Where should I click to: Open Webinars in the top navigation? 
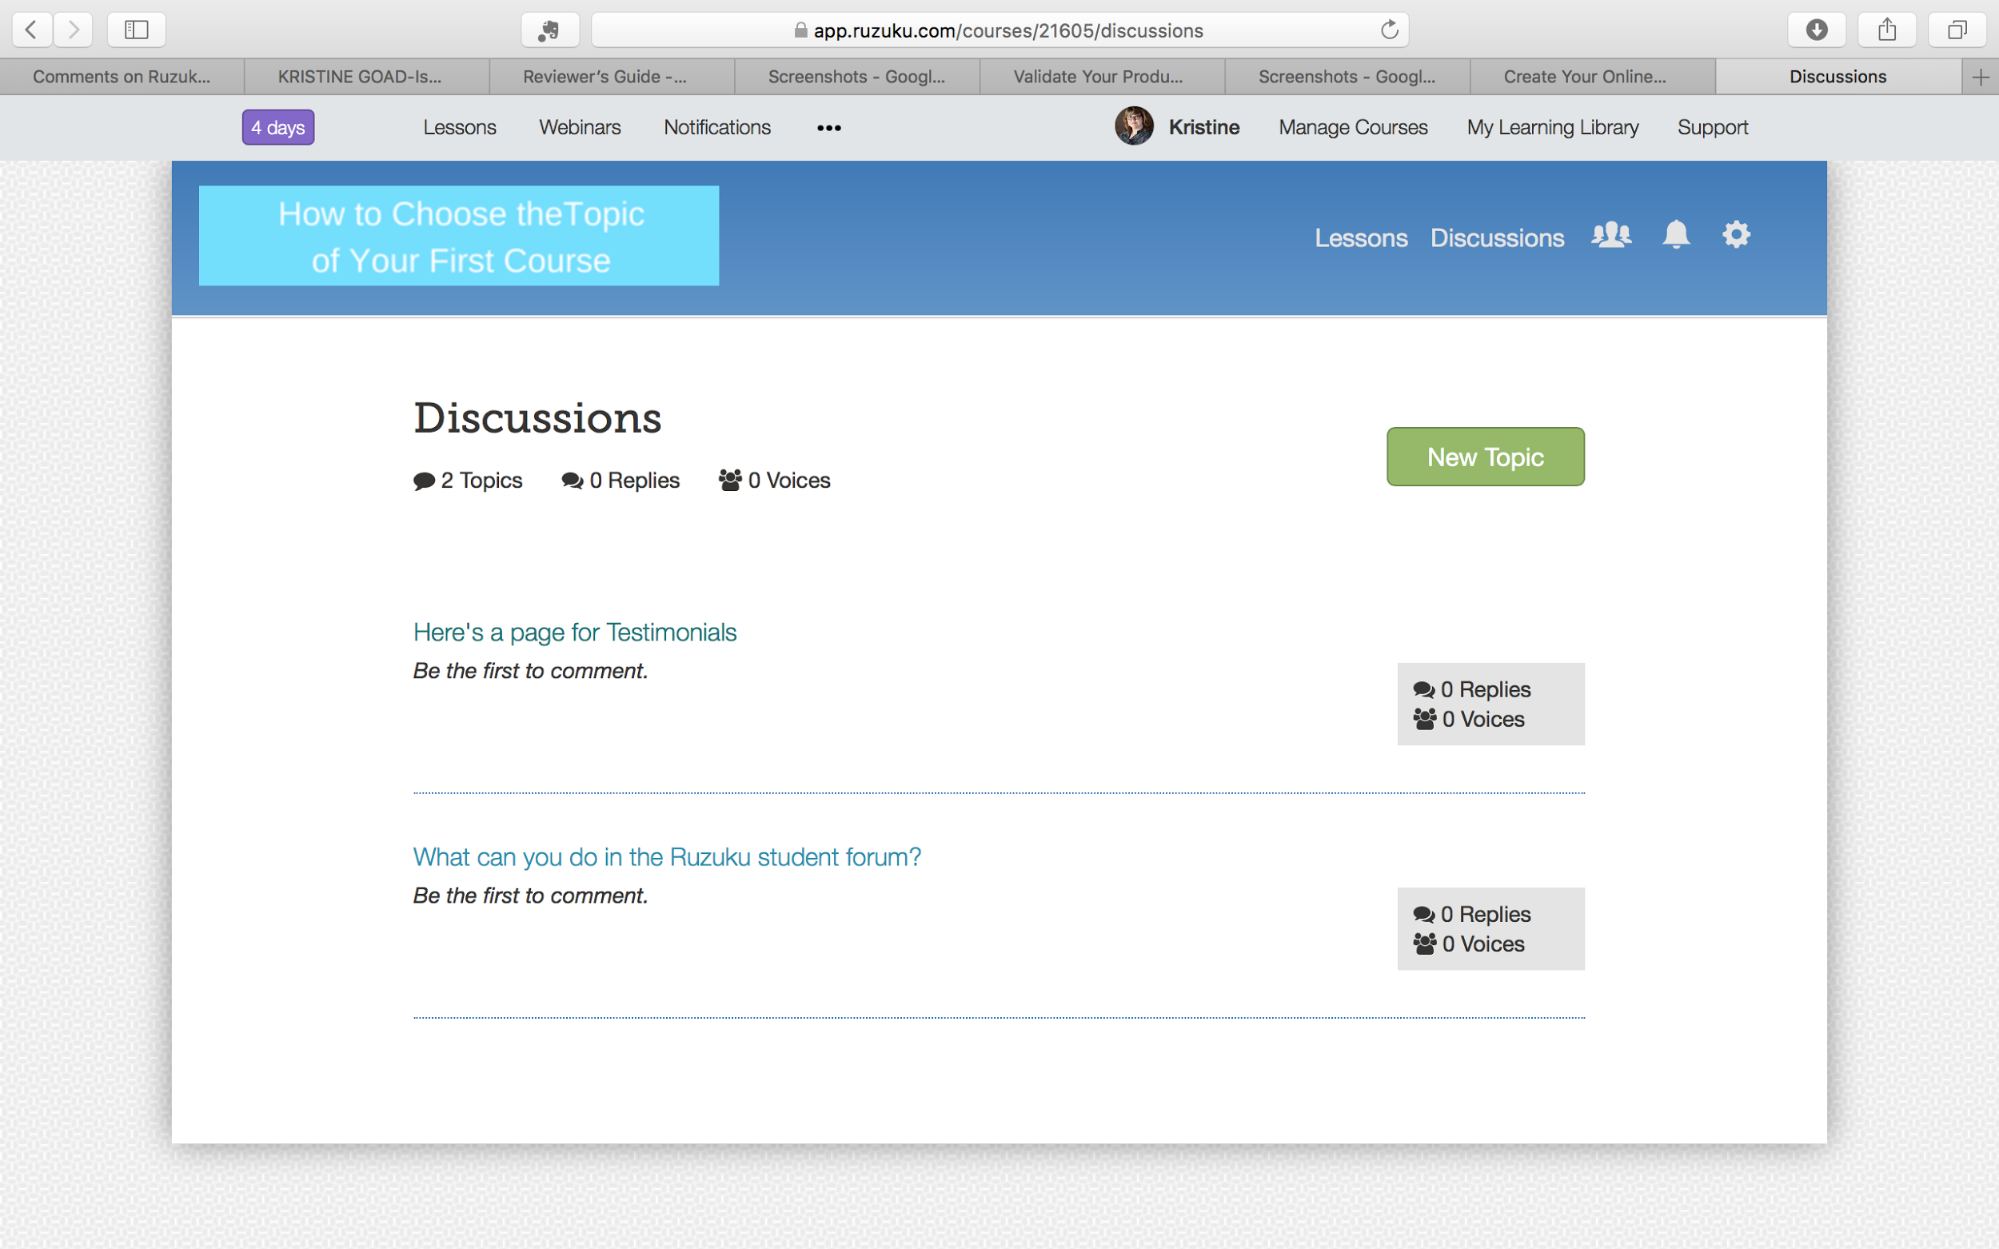(x=579, y=127)
